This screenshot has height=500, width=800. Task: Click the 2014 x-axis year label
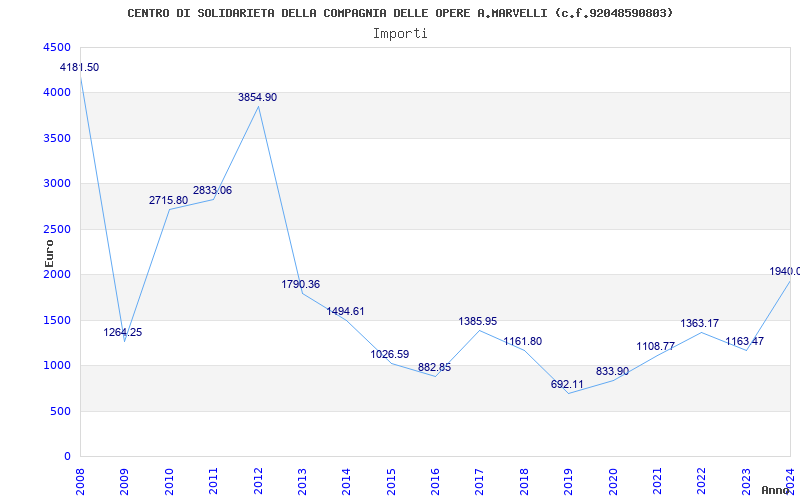[346, 481]
